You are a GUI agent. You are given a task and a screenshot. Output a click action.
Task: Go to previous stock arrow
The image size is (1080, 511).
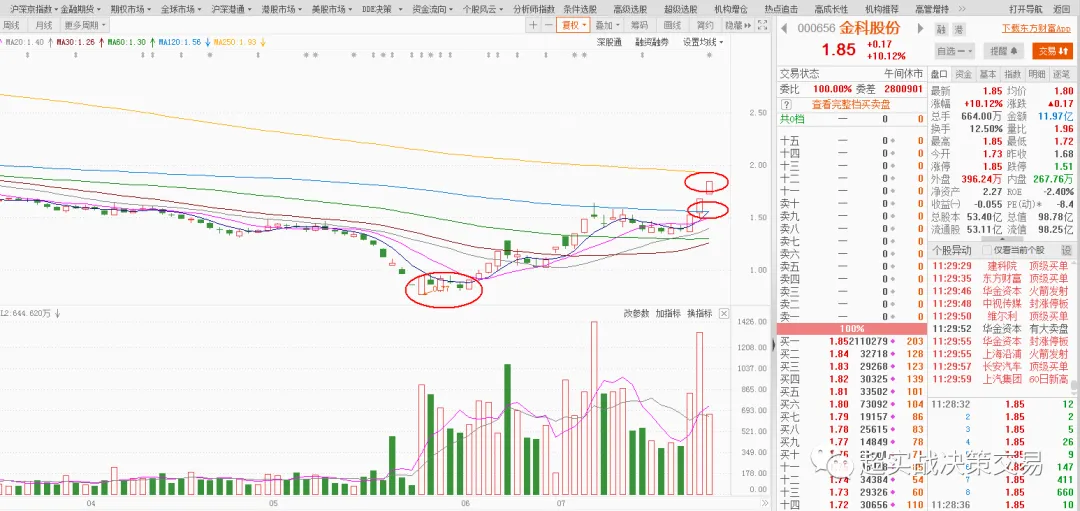click(x=784, y=28)
